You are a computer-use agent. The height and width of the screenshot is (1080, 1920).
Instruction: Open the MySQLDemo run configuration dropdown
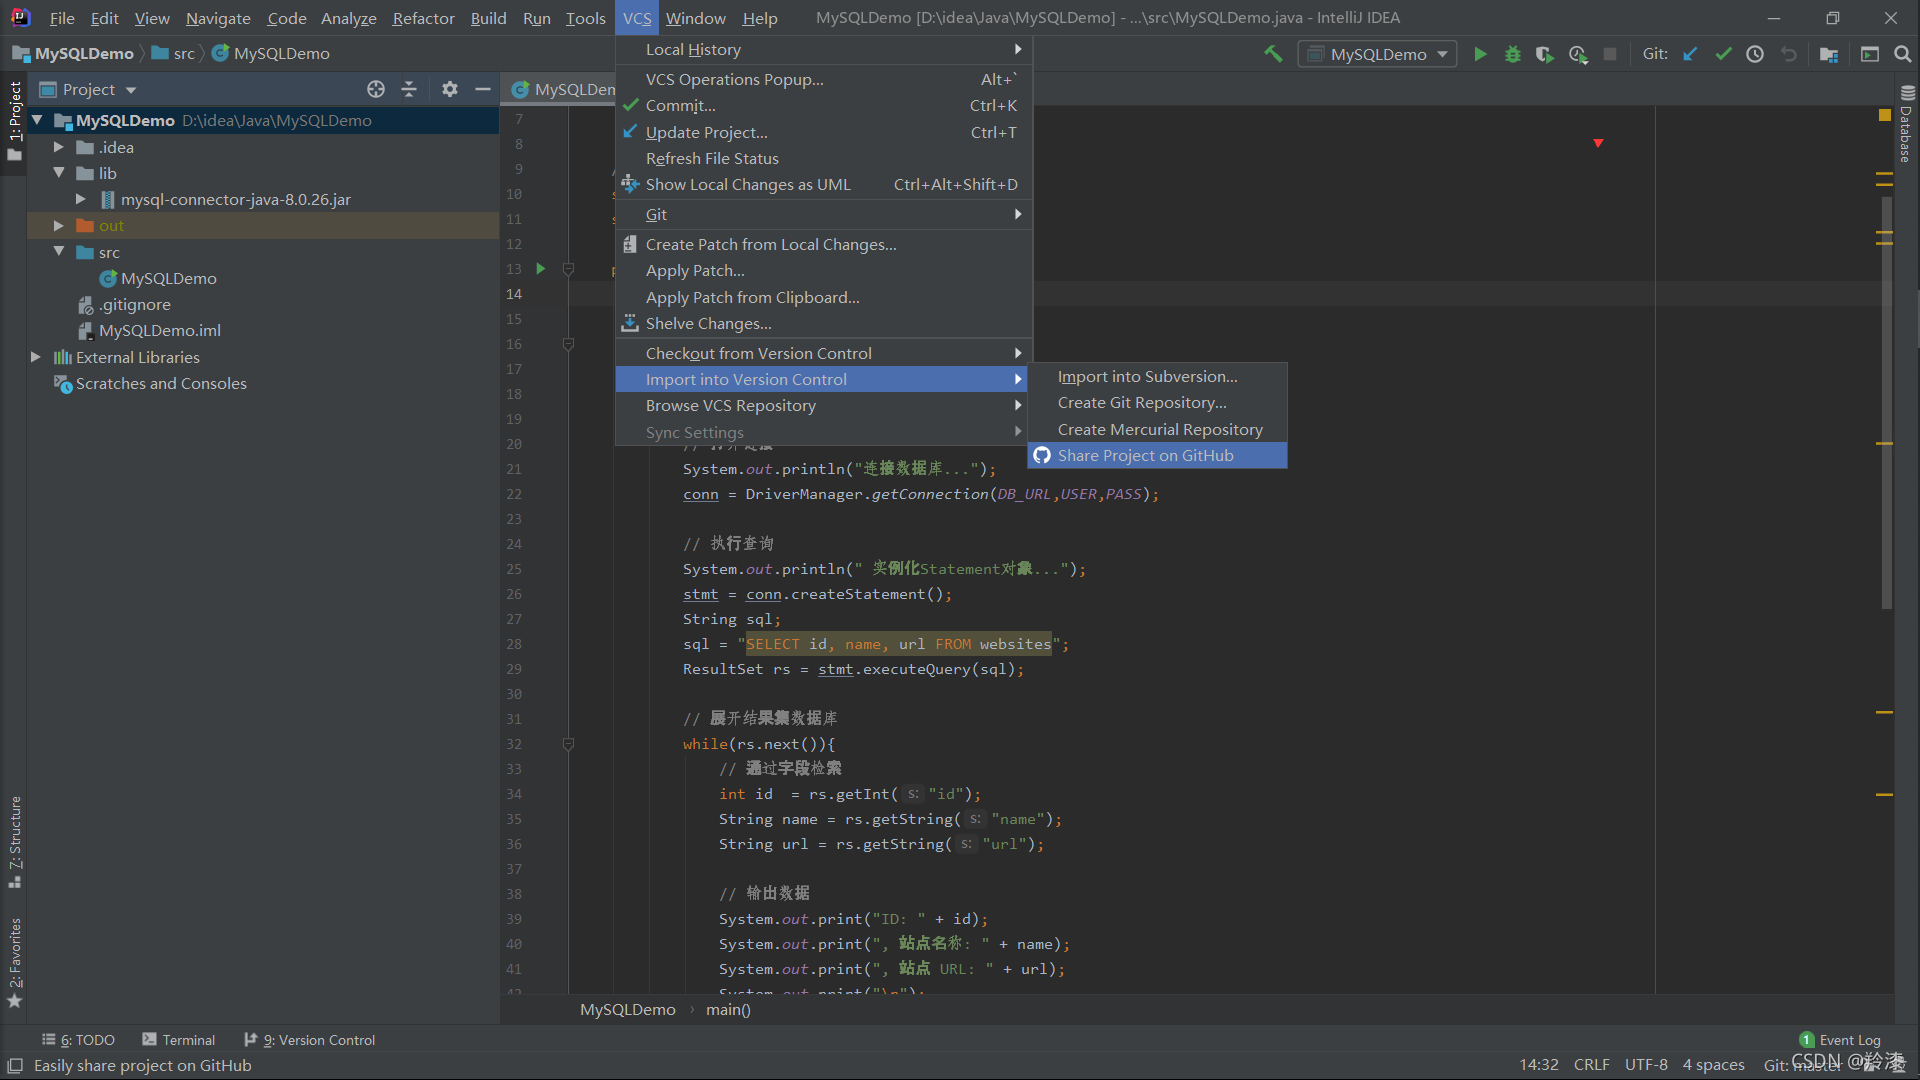click(x=1378, y=54)
